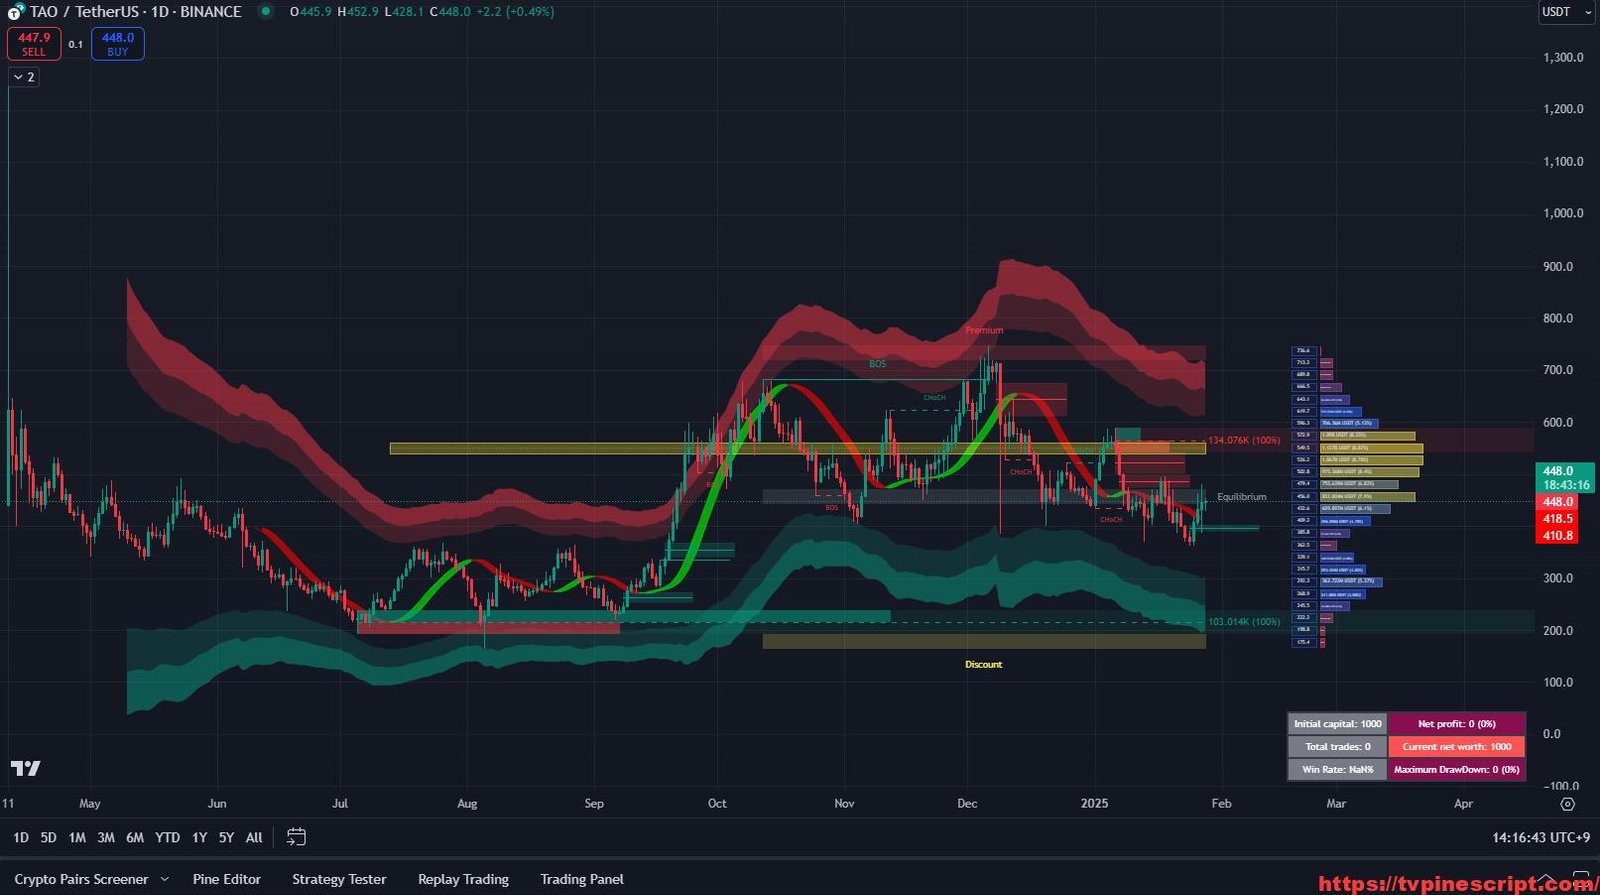Click the TradingView logo on chart
Image resolution: width=1600 pixels, height=895 pixels.
(x=26, y=768)
